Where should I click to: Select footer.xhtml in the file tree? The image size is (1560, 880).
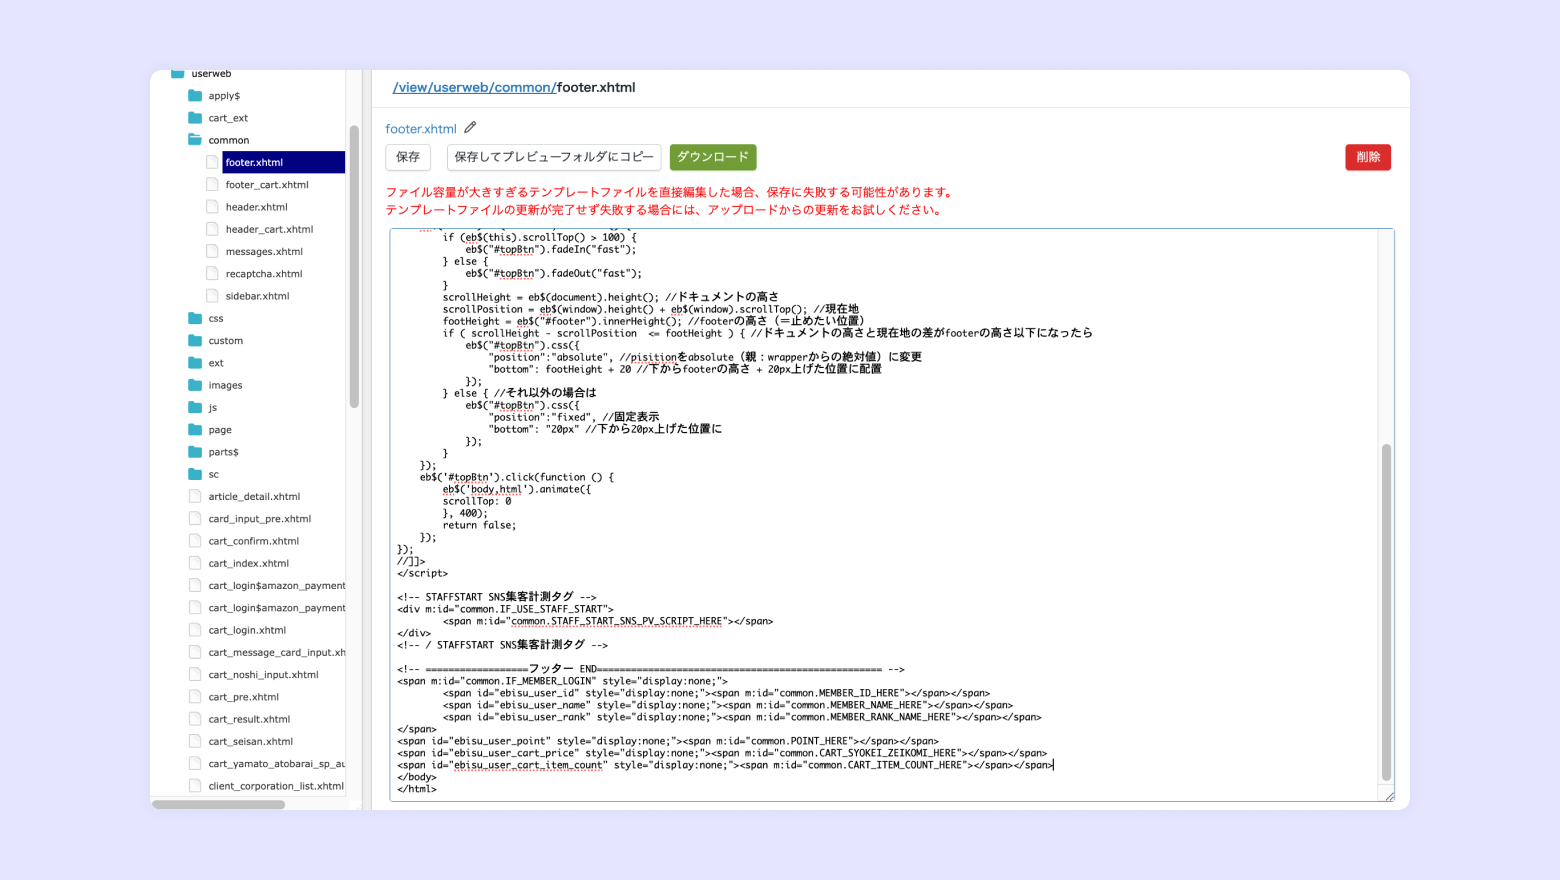[x=284, y=162]
